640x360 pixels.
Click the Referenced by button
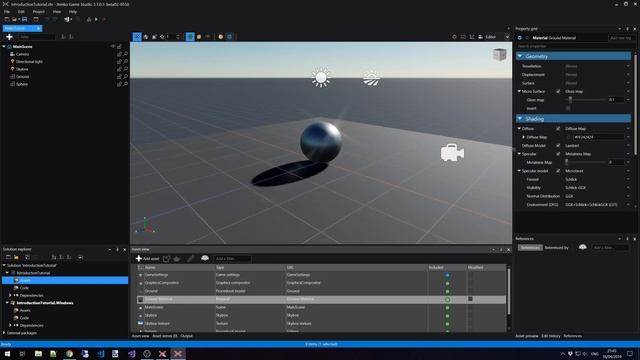pyautogui.click(x=556, y=247)
